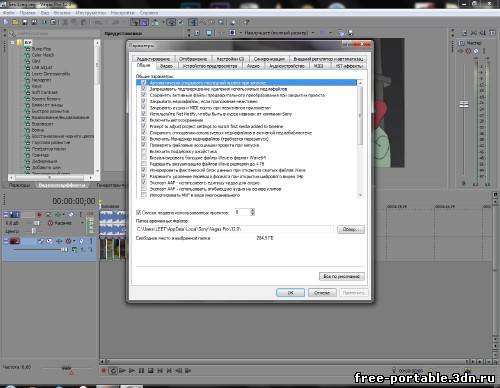This screenshot has height=388, width=500.
Task: Toggle Loop Playback in the transport bar
Action: (113, 371)
